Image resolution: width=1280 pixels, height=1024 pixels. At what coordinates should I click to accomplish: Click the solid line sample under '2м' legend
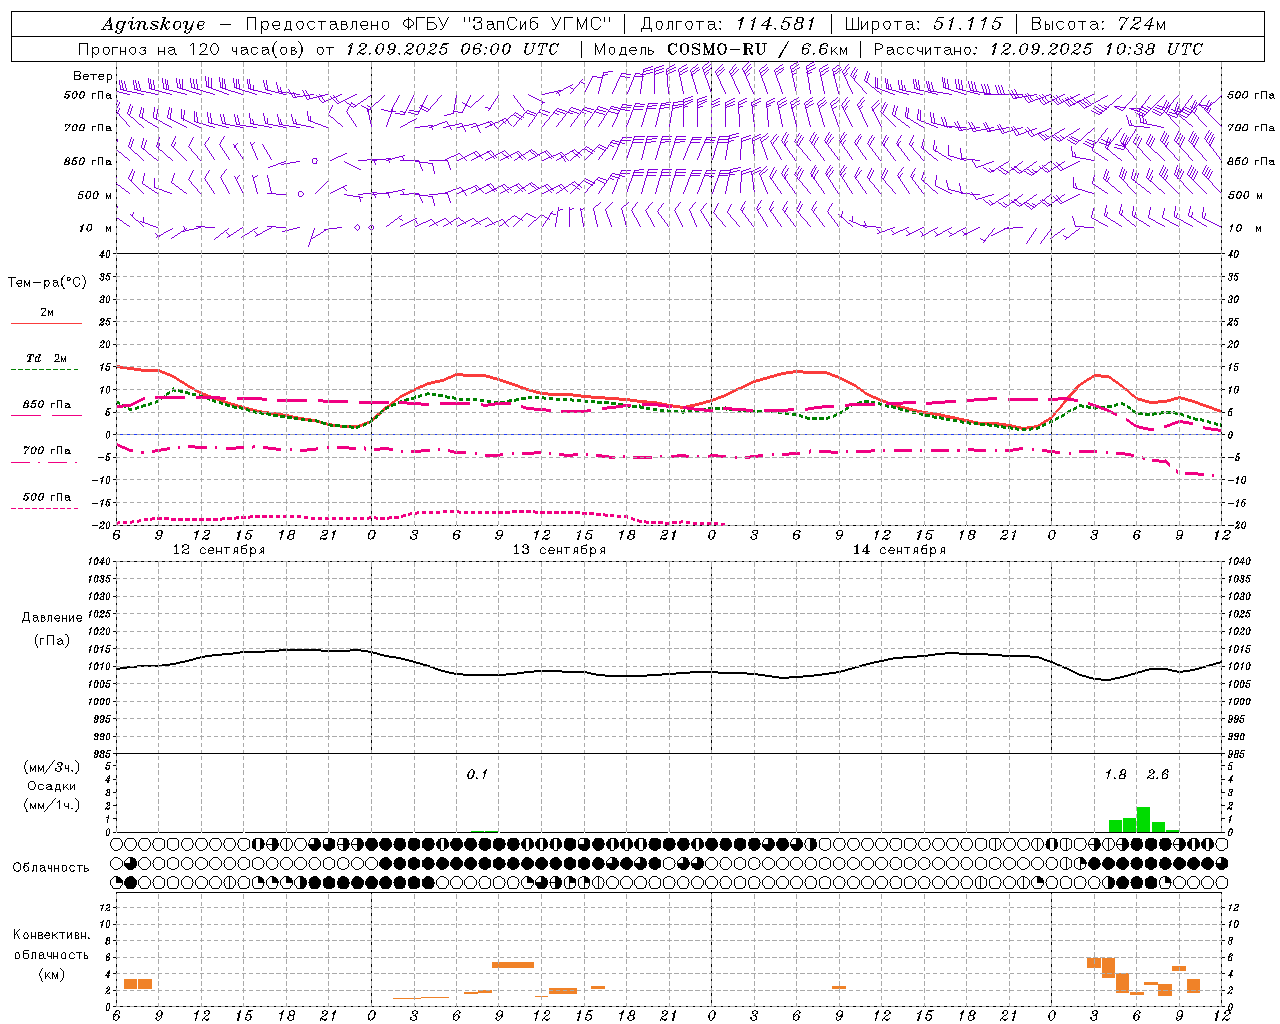click(46, 324)
